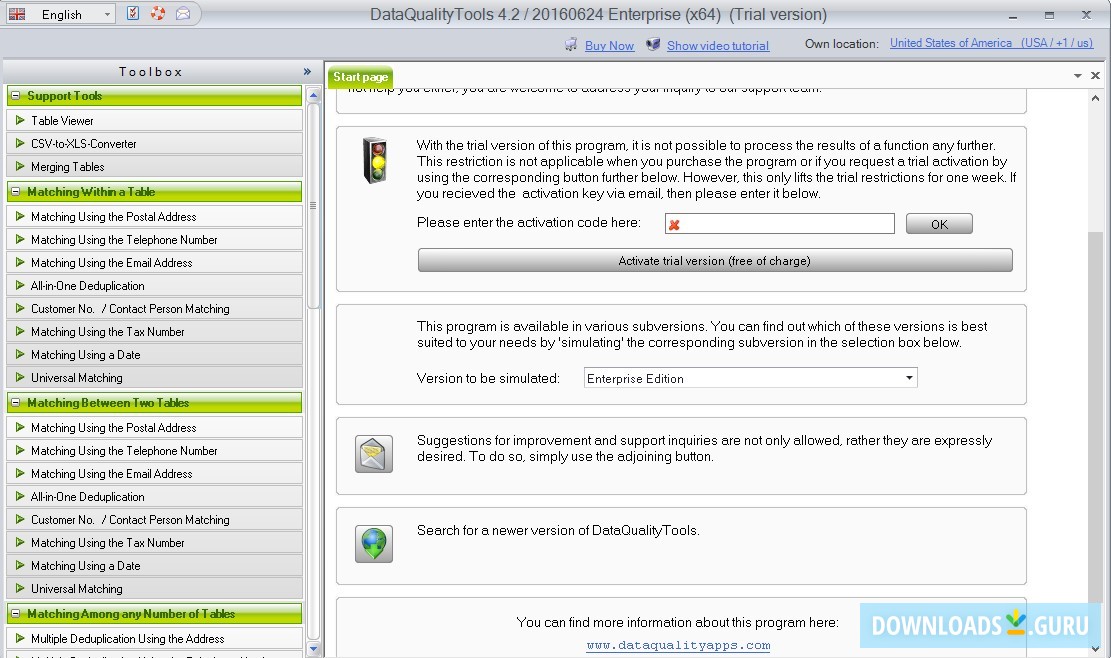
Task: Click the envelope support inquiry button
Action: [373, 454]
